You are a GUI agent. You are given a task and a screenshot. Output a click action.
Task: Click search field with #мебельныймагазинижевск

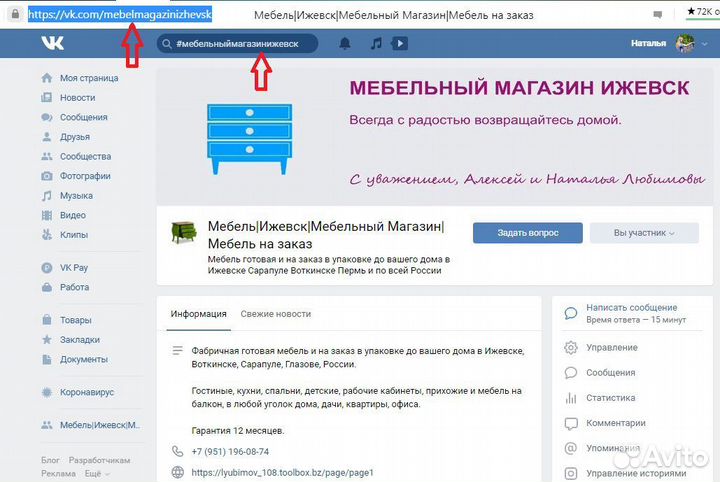pos(237,44)
